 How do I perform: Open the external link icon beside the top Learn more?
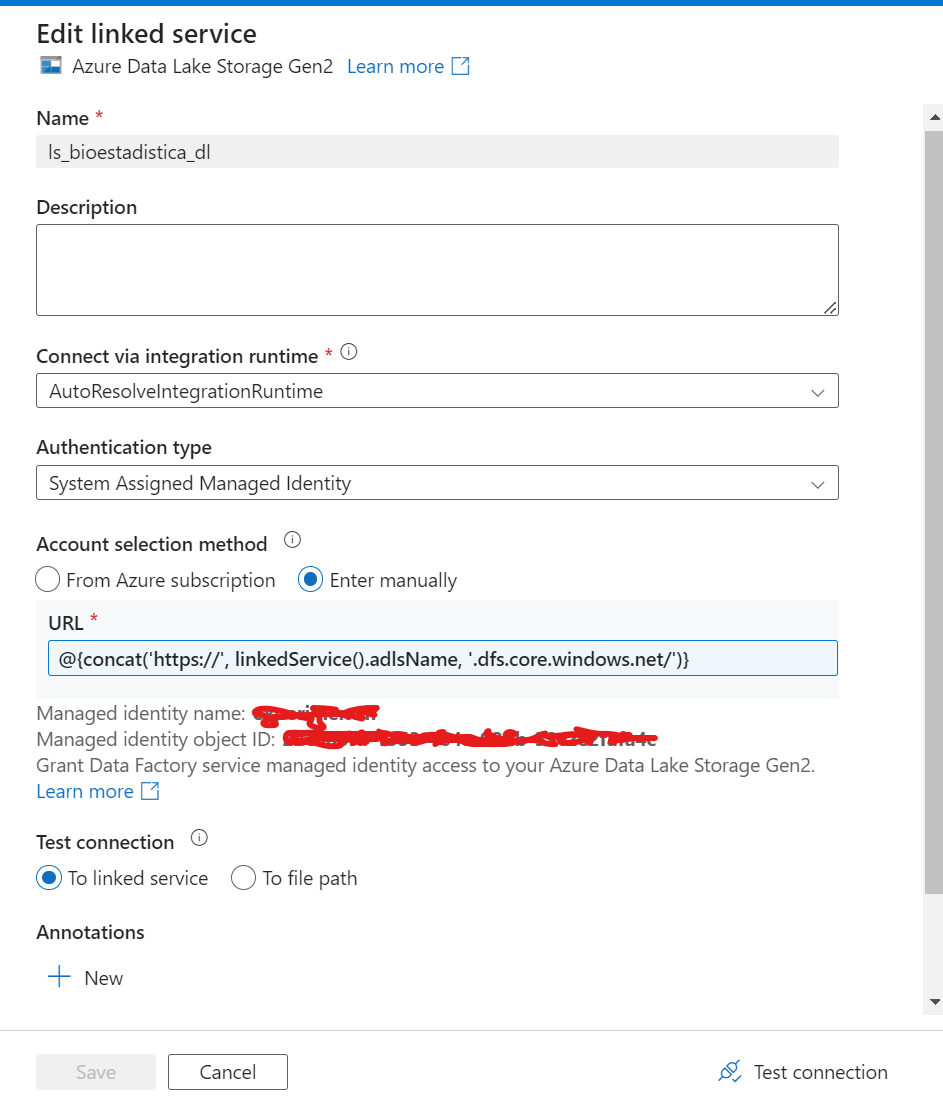click(x=460, y=66)
